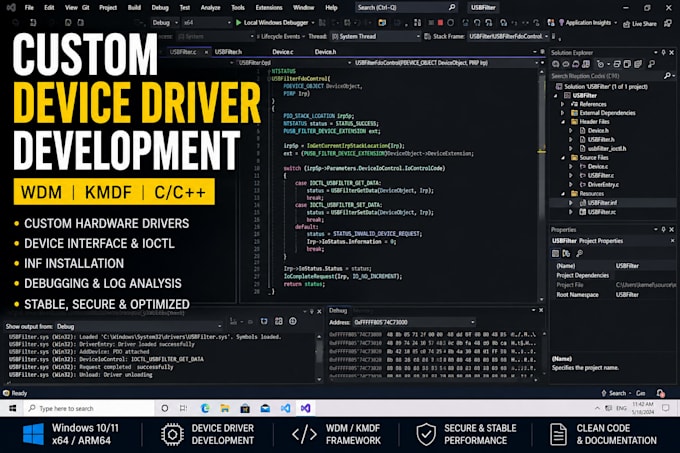Viewport: 680px width, 453px height.
Task: Close the USBFilter.c tab
Action: [206, 52]
